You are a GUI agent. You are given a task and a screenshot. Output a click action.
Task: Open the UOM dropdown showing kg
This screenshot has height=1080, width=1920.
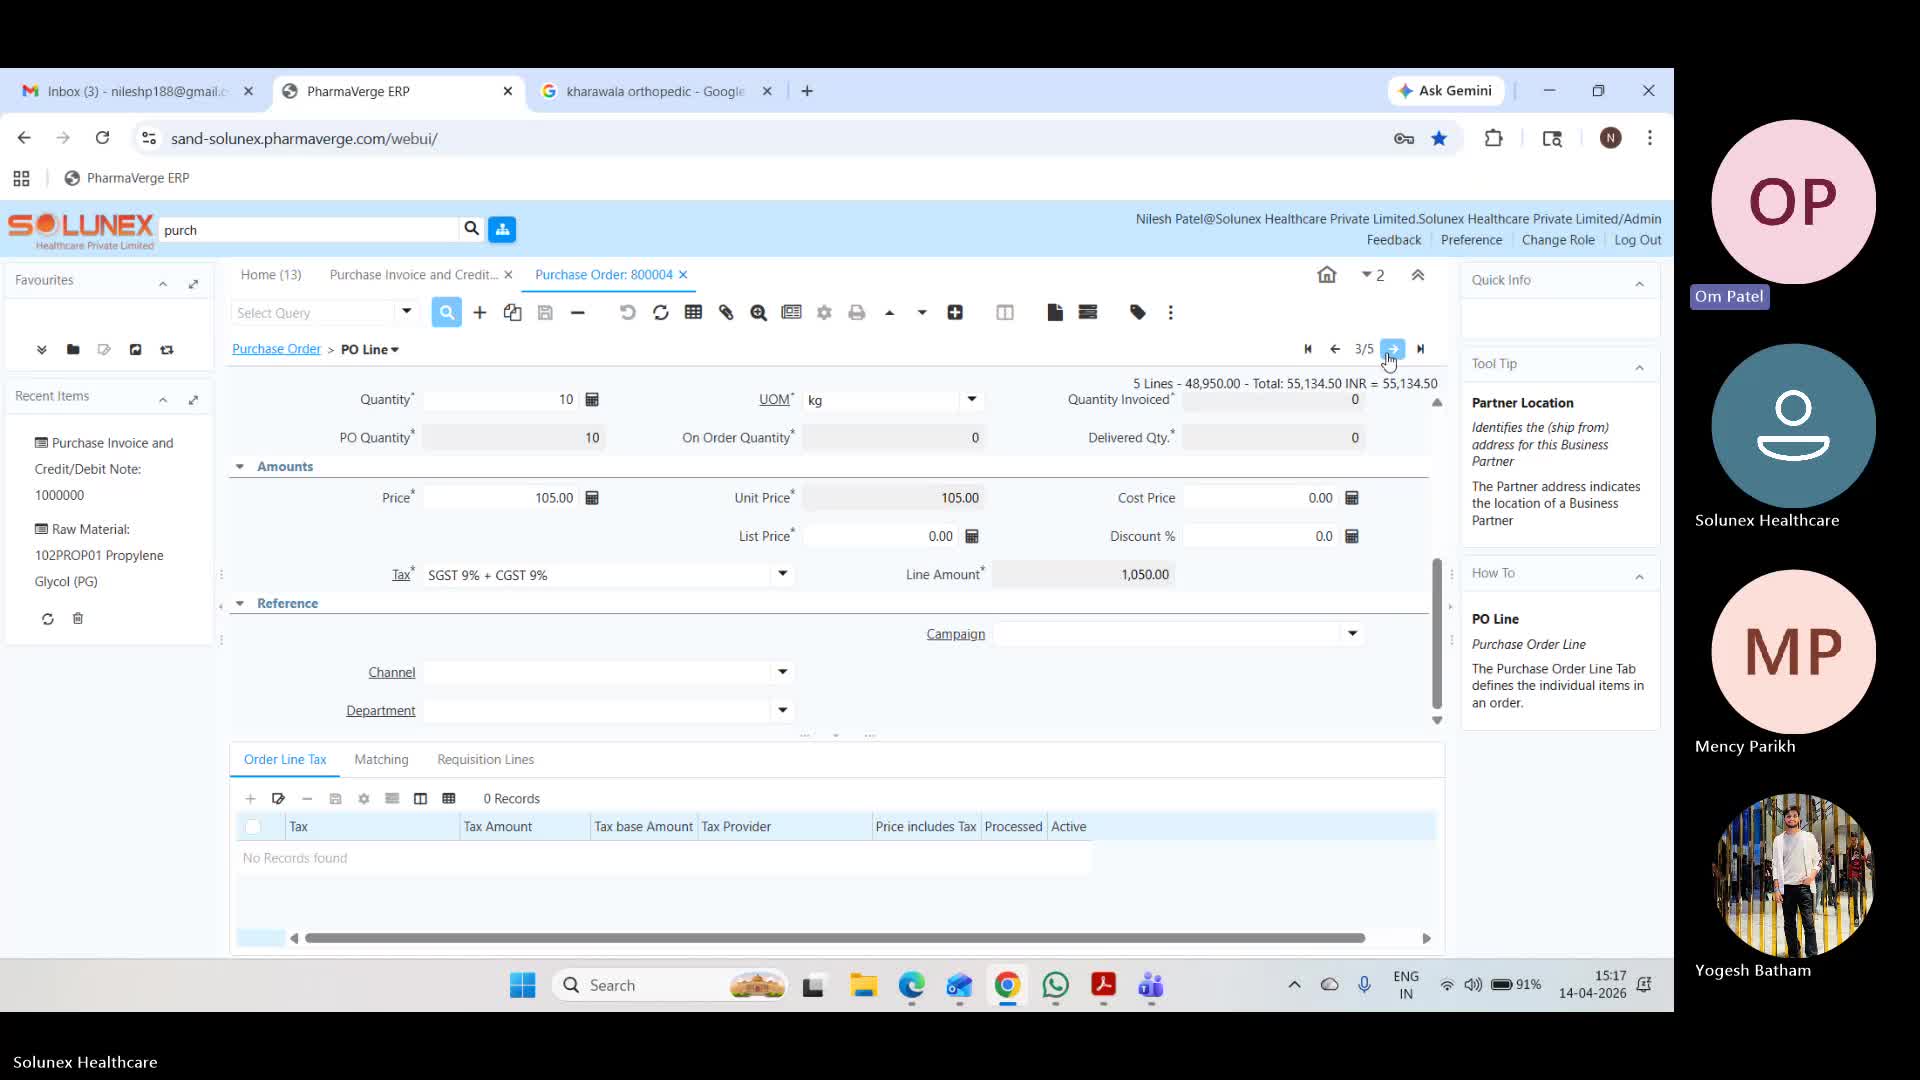(x=971, y=400)
